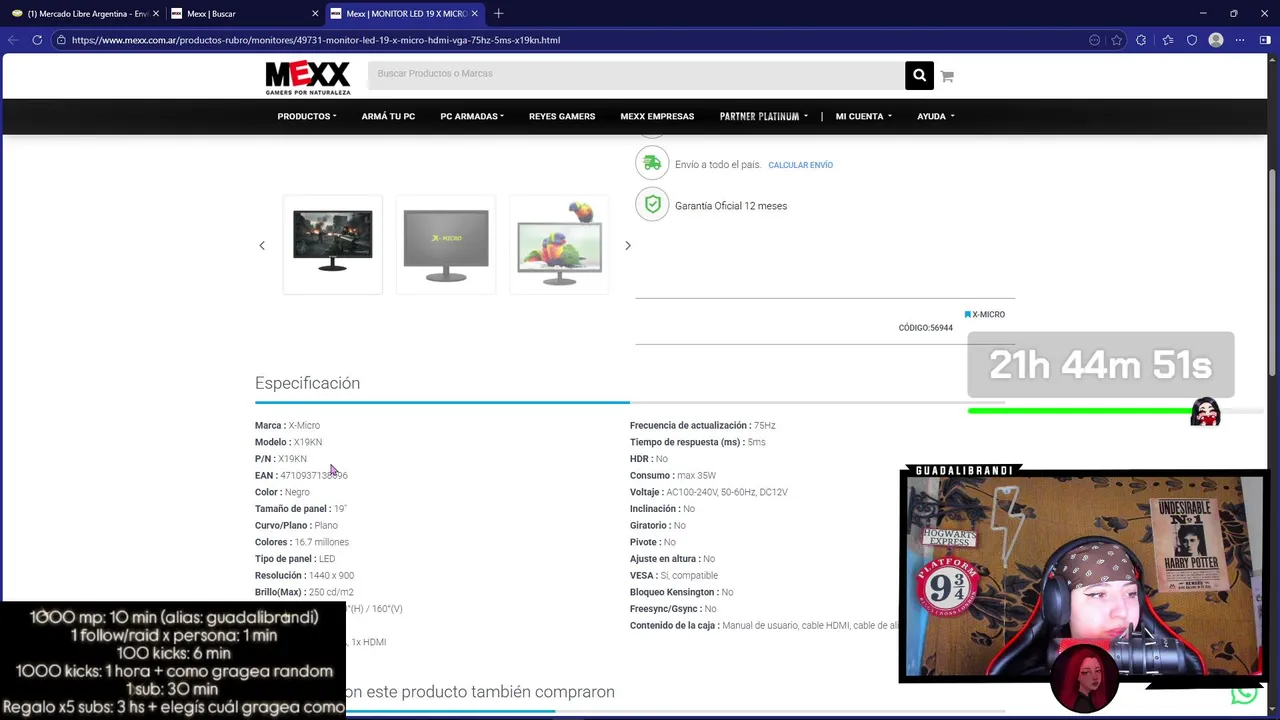Open the REYES GAMERS menu item

(562, 116)
